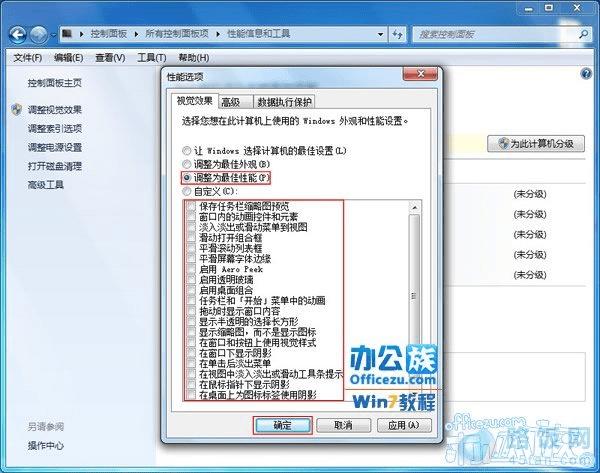600x473 pixels.
Task: Check 在桌面上为图标标签使用阴影
Action: [x=191, y=395]
